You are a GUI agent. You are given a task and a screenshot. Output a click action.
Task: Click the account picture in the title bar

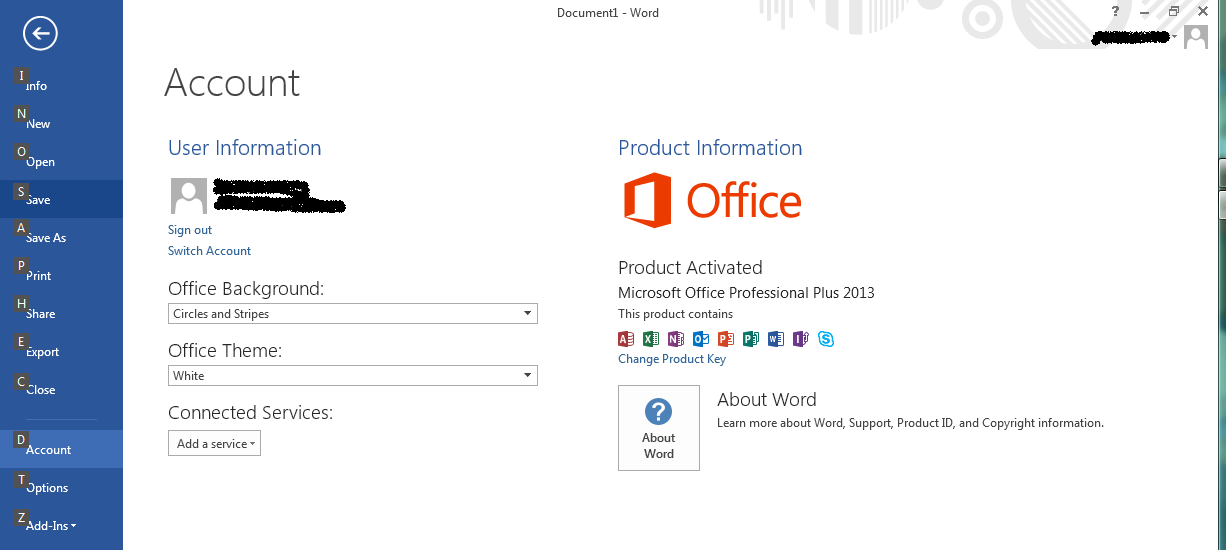tap(1195, 37)
